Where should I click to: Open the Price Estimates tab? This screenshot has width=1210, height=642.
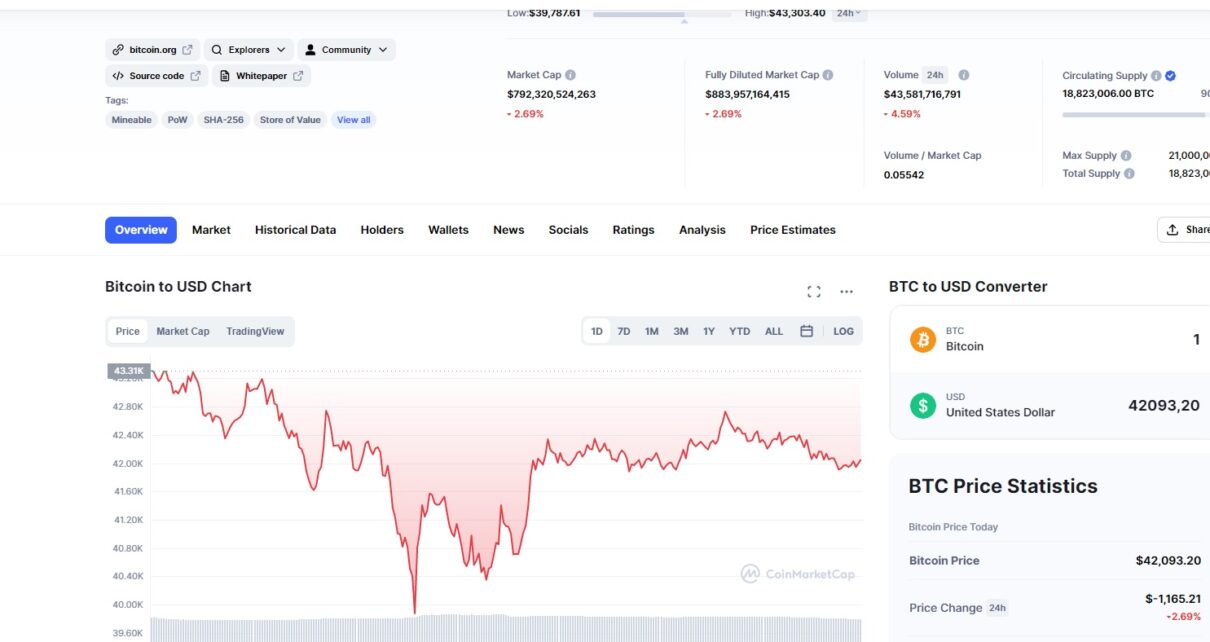tap(793, 230)
